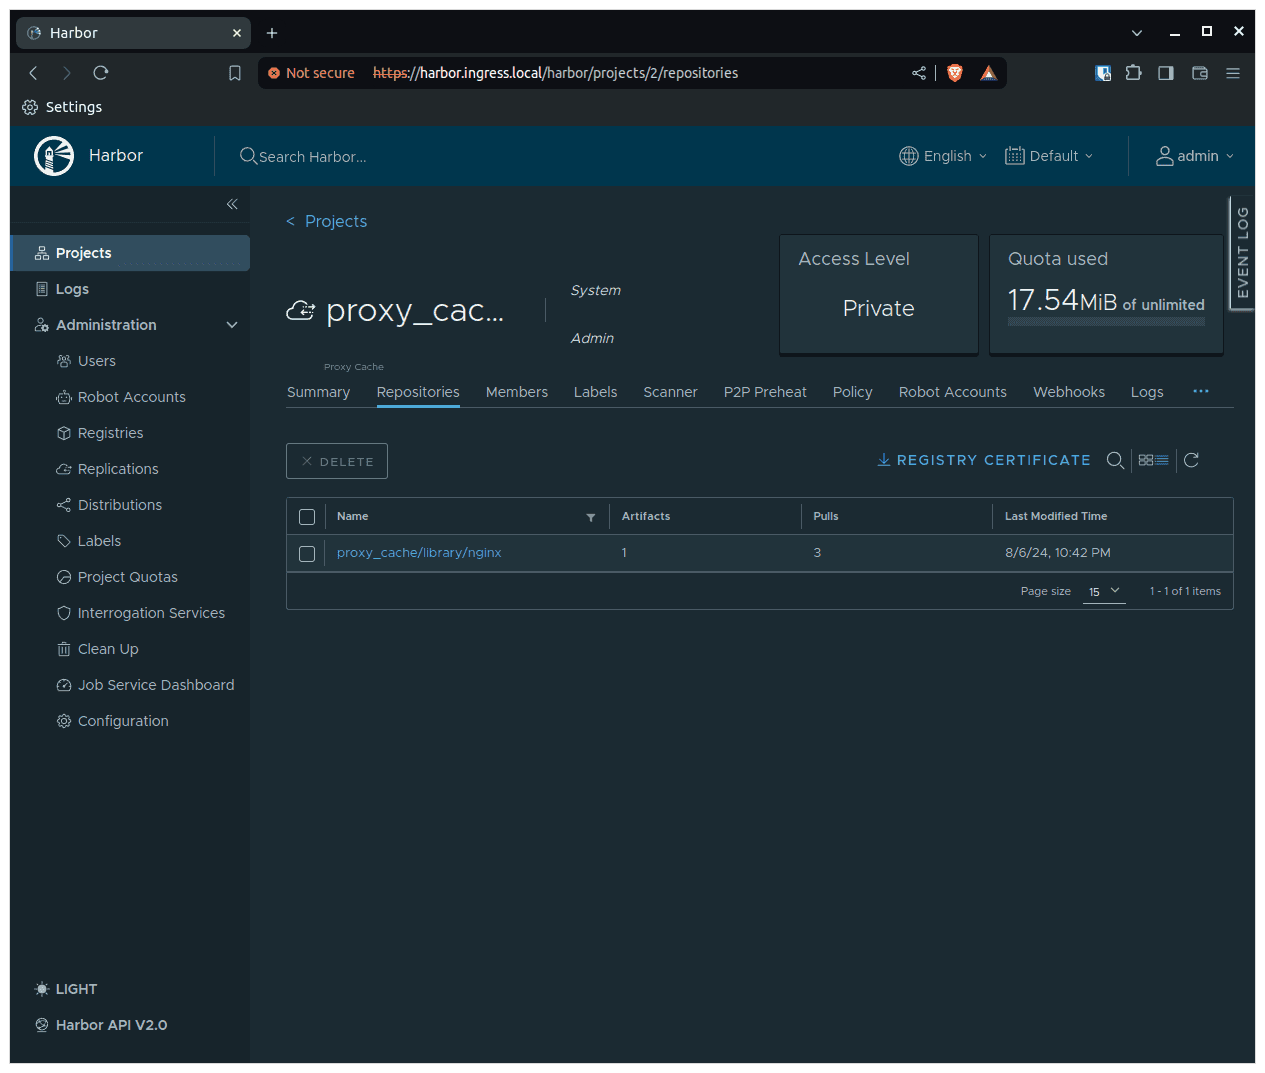
Task: Open a new browser tab
Action: [x=272, y=33]
